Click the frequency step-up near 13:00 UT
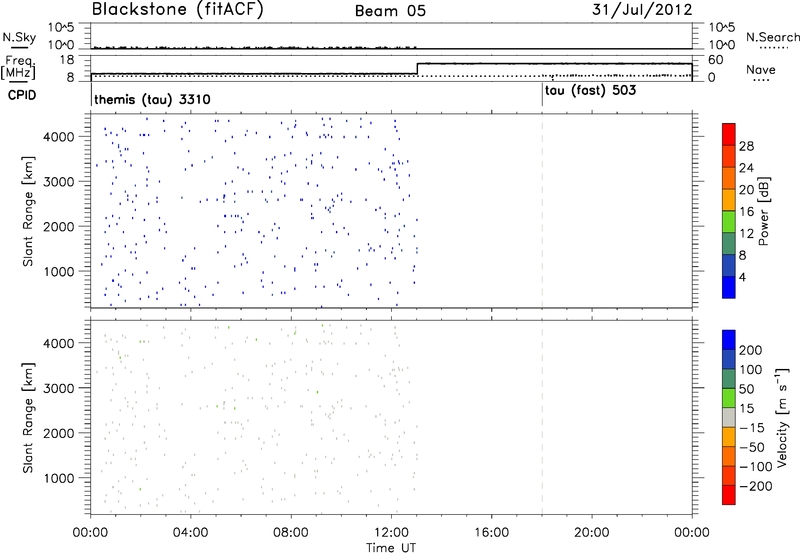Image resolution: width=800 pixels, height=554 pixels. pos(417,68)
